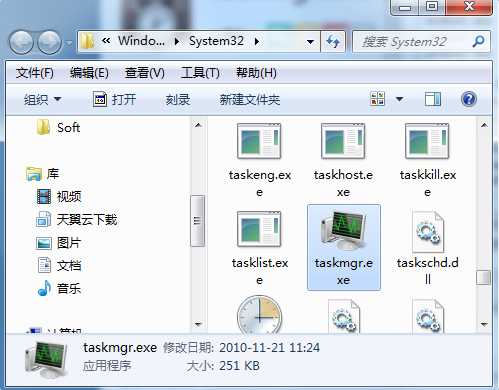Expand the System32 breadcrumb arrow
Image resolution: width=499 pixels, height=390 pixels.
click(x=257, y=41)
